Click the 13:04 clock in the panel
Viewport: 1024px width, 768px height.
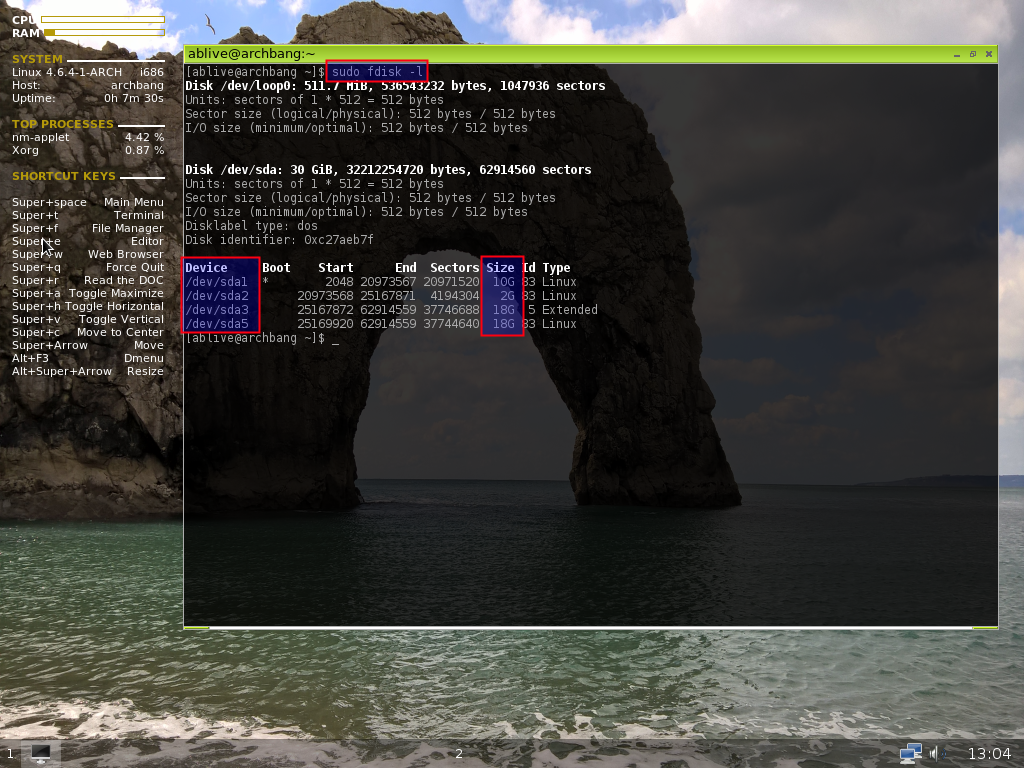(x=989, y=754)
